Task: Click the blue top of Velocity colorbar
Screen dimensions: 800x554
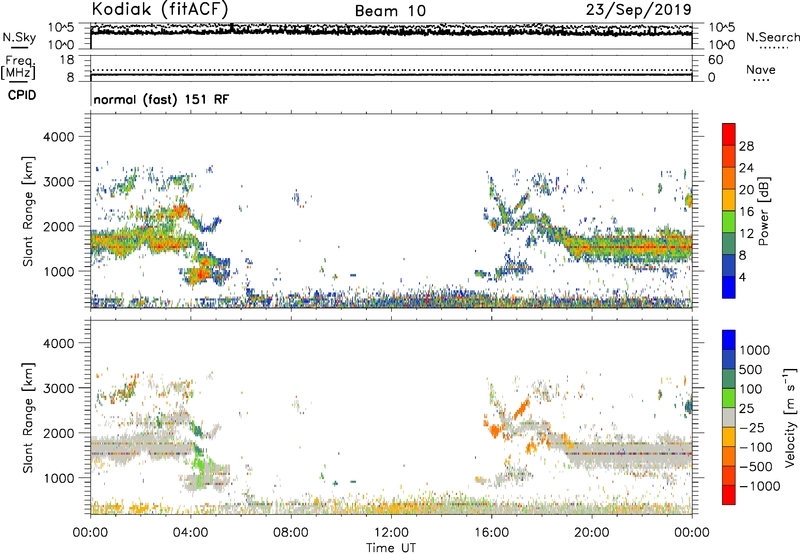Action: pyautogui.click(x=729, y=340)
